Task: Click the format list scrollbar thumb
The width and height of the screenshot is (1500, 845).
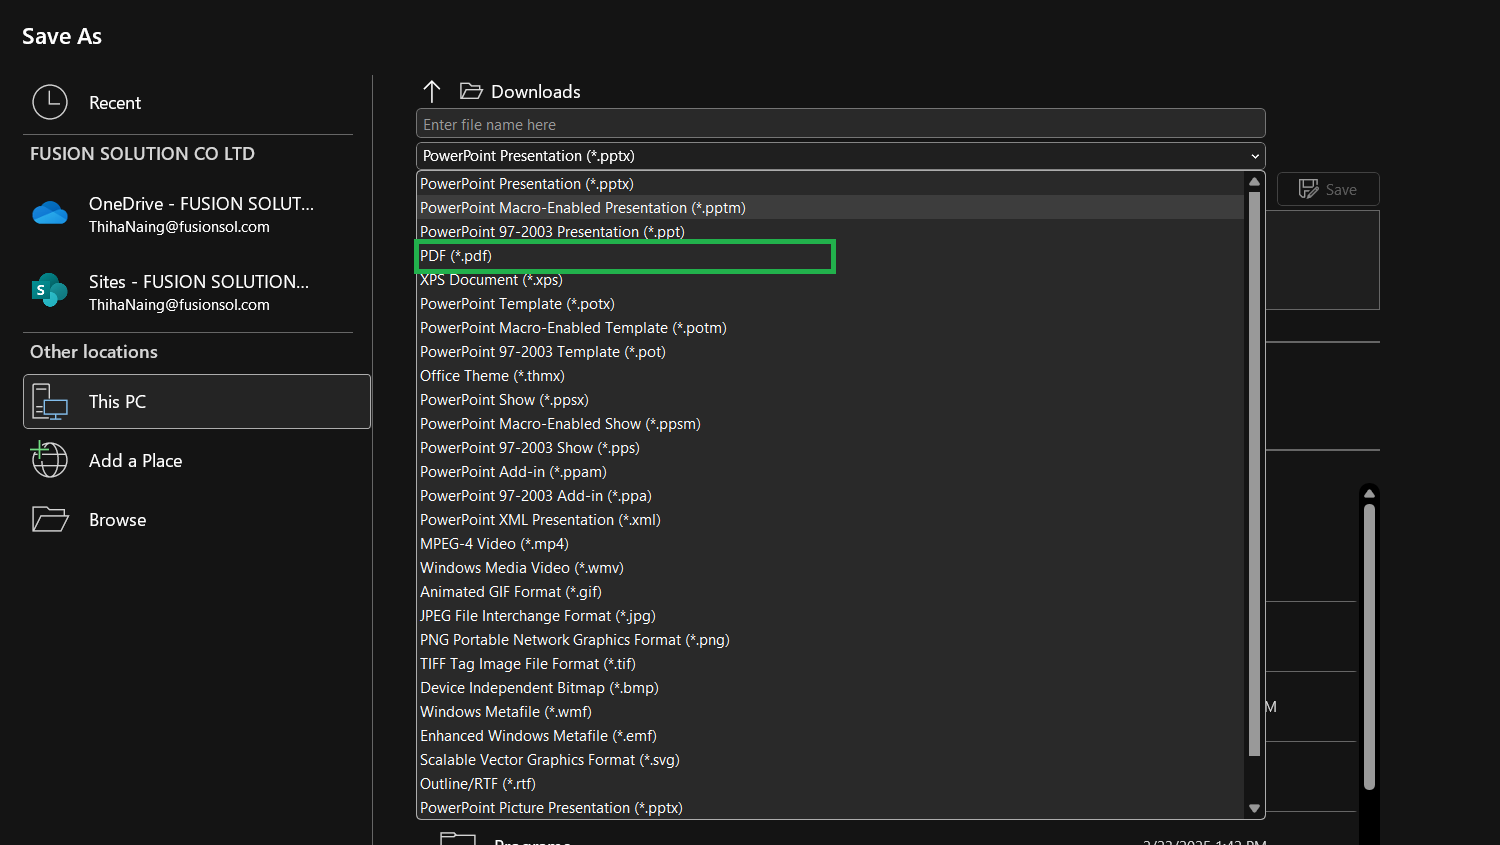Action: tap(1254, 474)
